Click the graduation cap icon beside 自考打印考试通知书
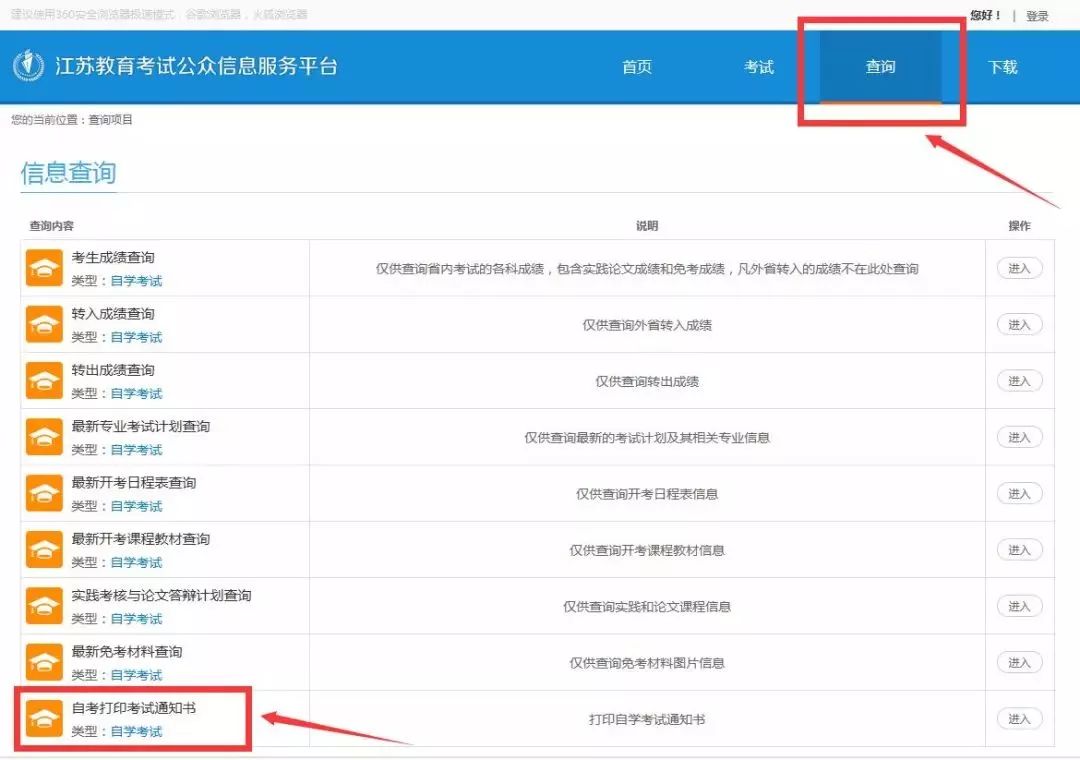Image resolution: width=1080 pixels, height=760 pixels. coord(44,718)
